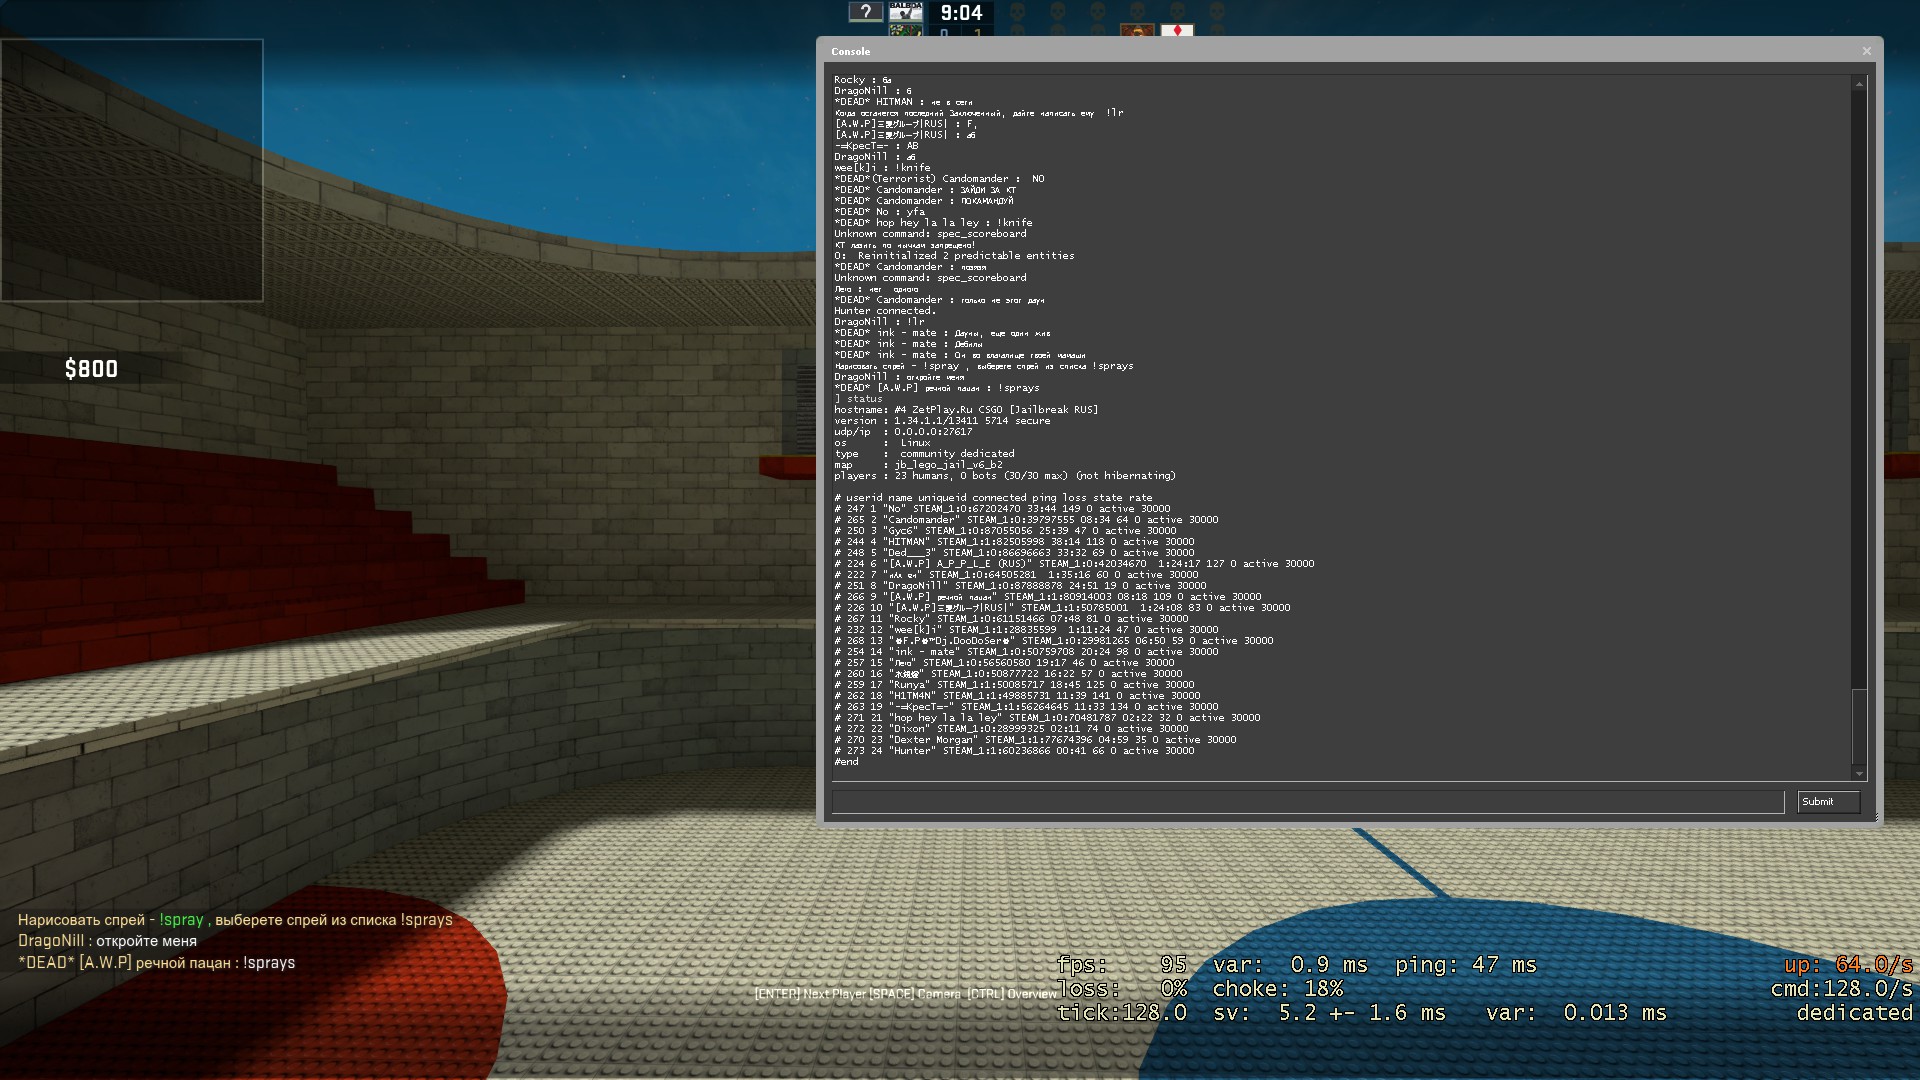Click the console scrollbar down arrow
This screenshot has height=1080, width=1920.
[x=1859, y=773]
